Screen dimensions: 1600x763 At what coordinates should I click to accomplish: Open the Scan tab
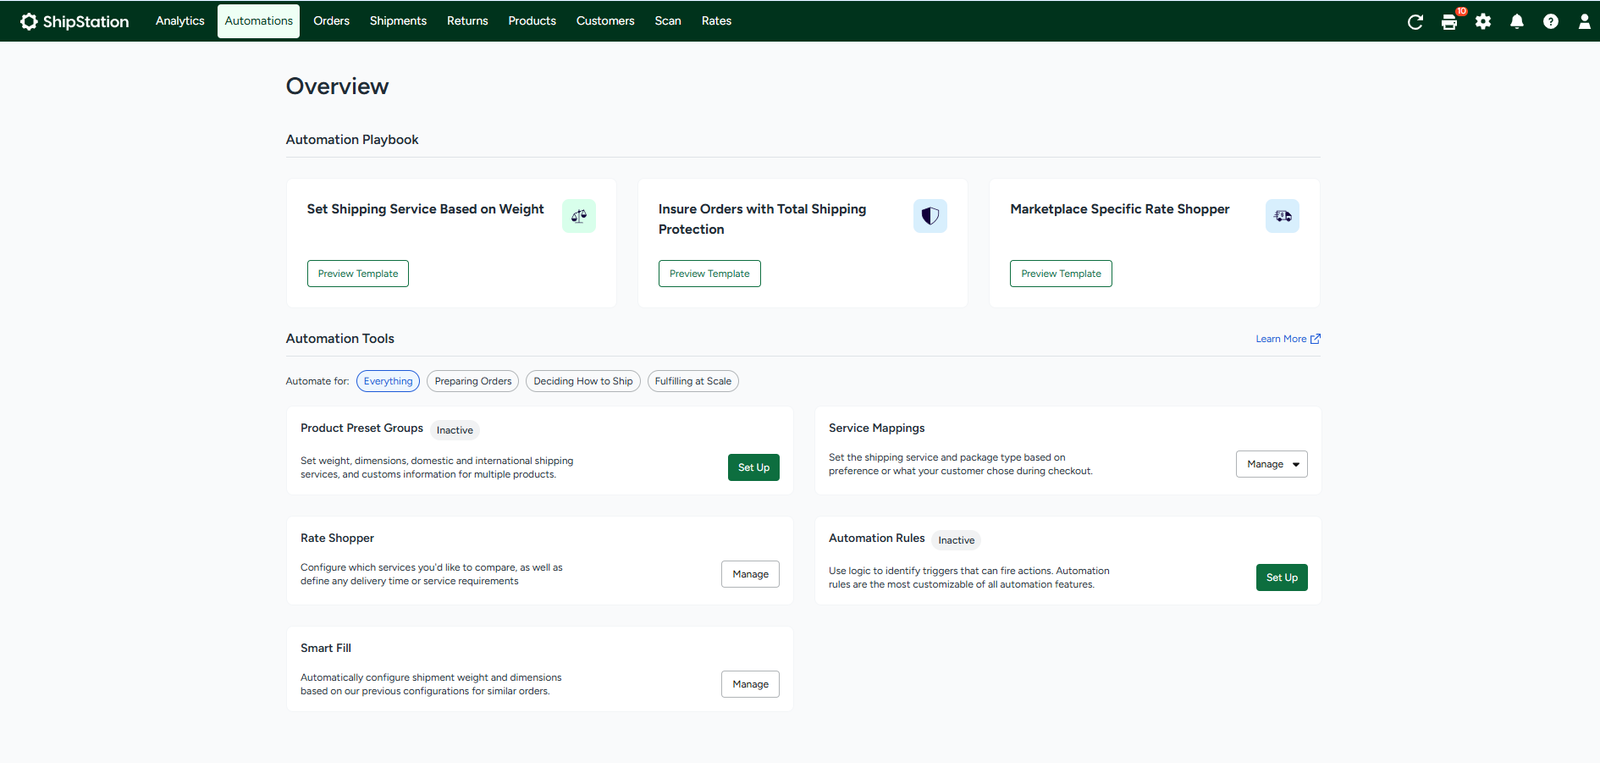[x=668, y=21]
